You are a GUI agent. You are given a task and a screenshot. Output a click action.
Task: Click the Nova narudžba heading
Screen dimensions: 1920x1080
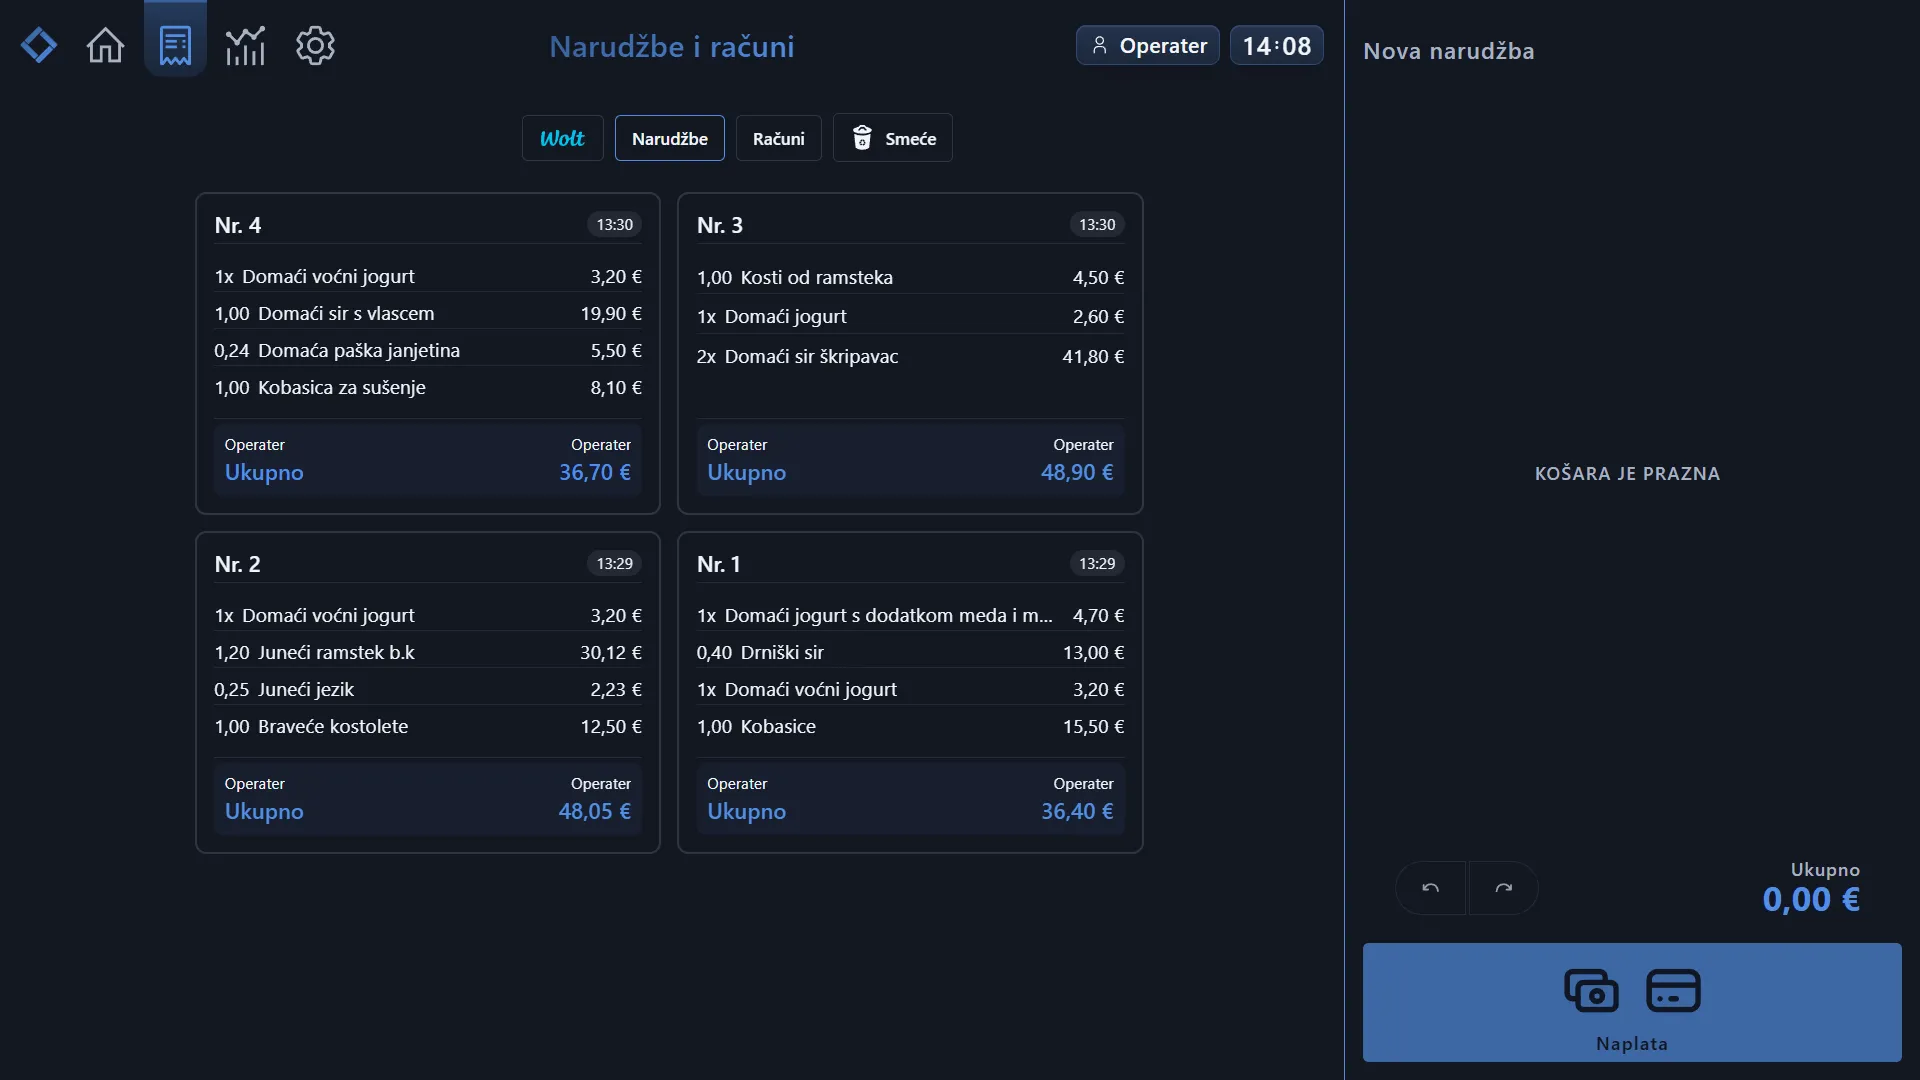pos(1448,51)
